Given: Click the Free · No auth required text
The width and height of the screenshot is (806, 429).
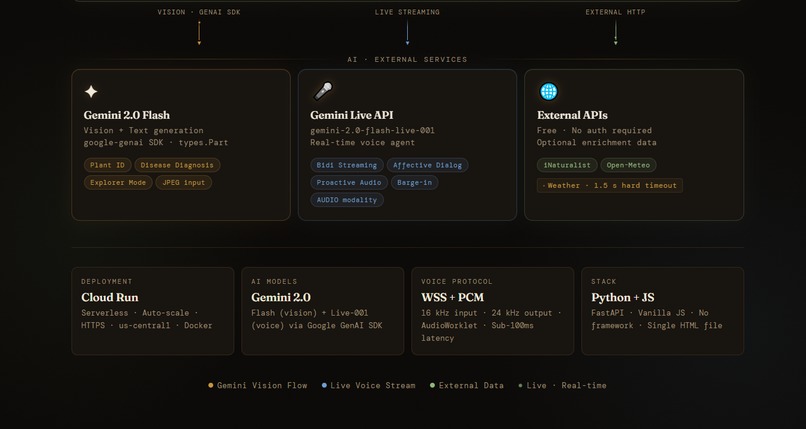Looking at the screenshot, I should (594, 130).
